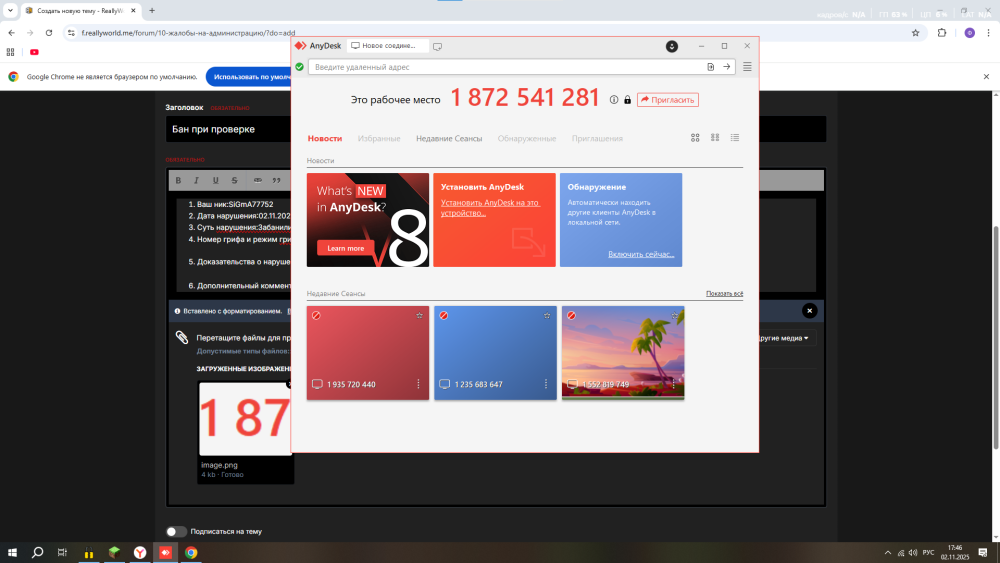Open the YouTube bookmark icon
This screenshot has height=563, width=1000.
[34, 52]
